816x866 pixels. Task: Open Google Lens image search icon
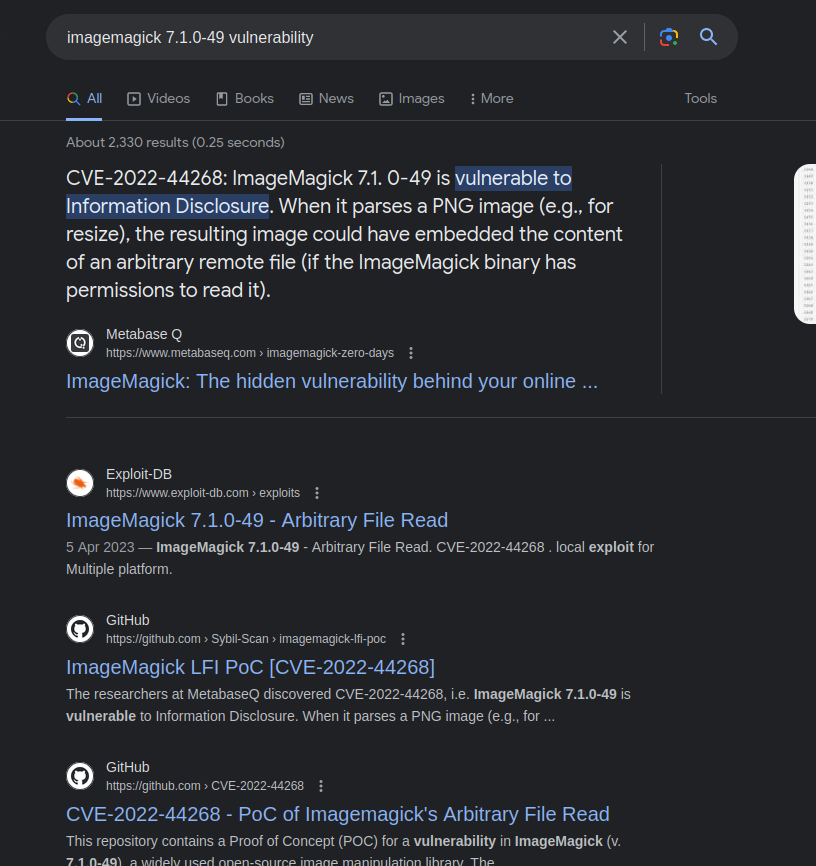pyautogui.click(x=669, y=37)
